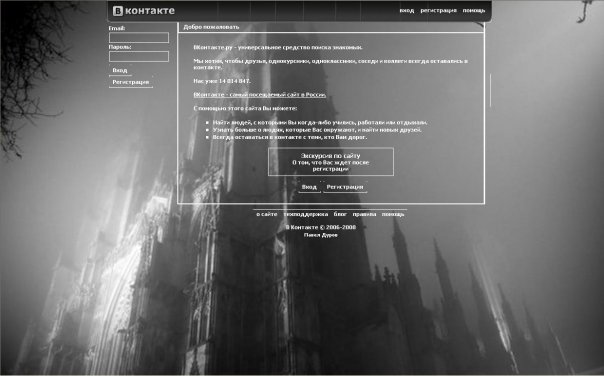Click the 'контакте' wordmark in header

click(150, 11)
